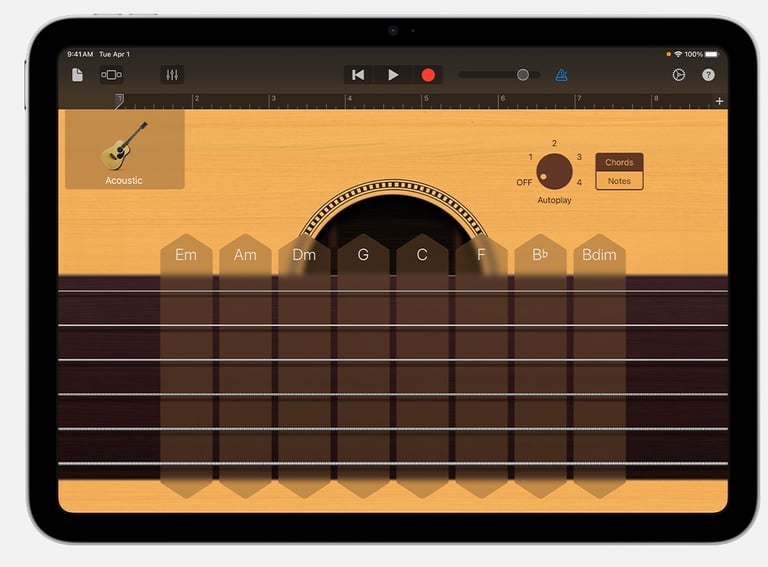The height and width of the screenshot is (567, 768).
Task: Jump to bar 4 on ruler
Action: tap(349, 98)
